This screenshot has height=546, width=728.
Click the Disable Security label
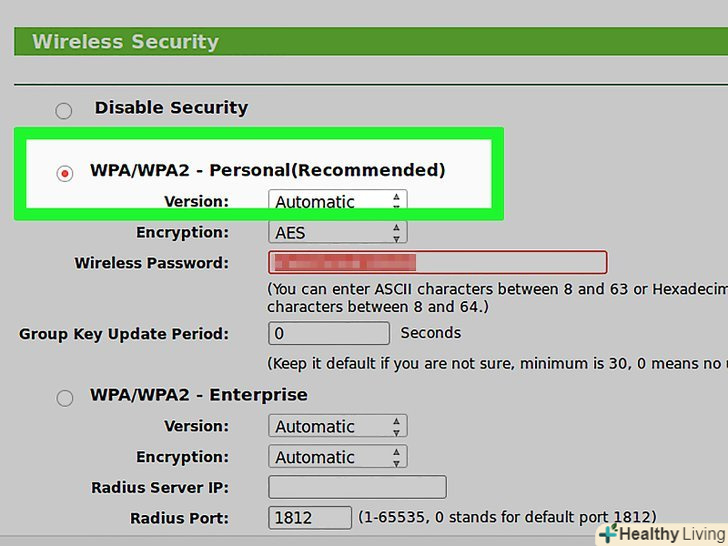click(171, 108)
